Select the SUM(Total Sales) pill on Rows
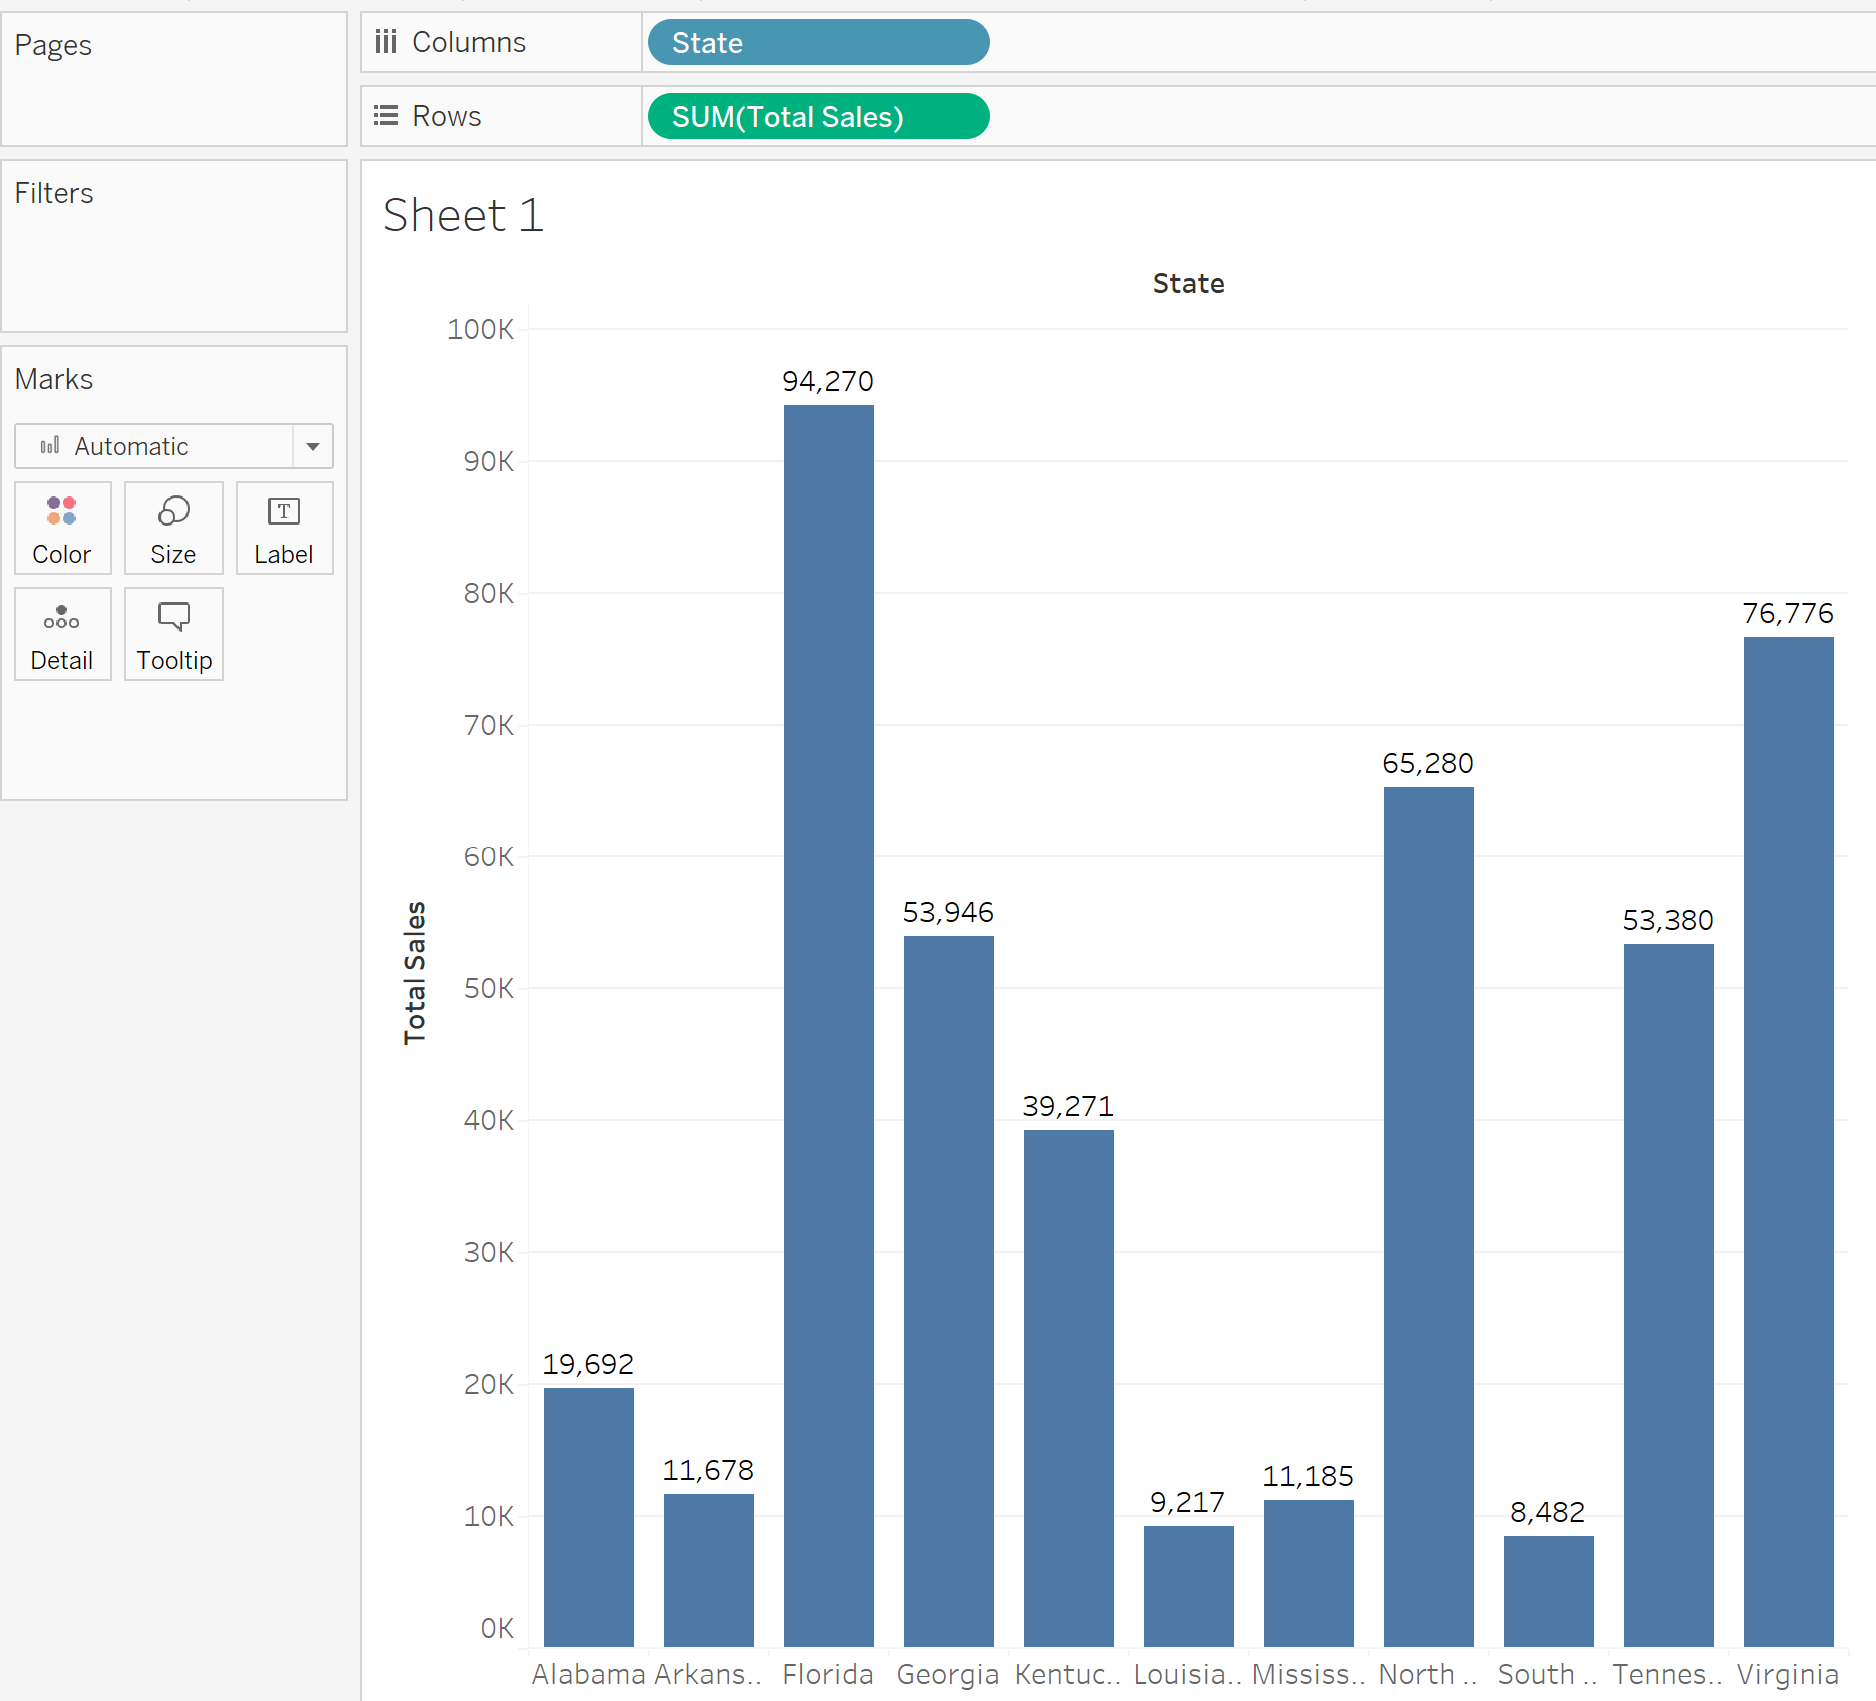 (x=818, y=117)
